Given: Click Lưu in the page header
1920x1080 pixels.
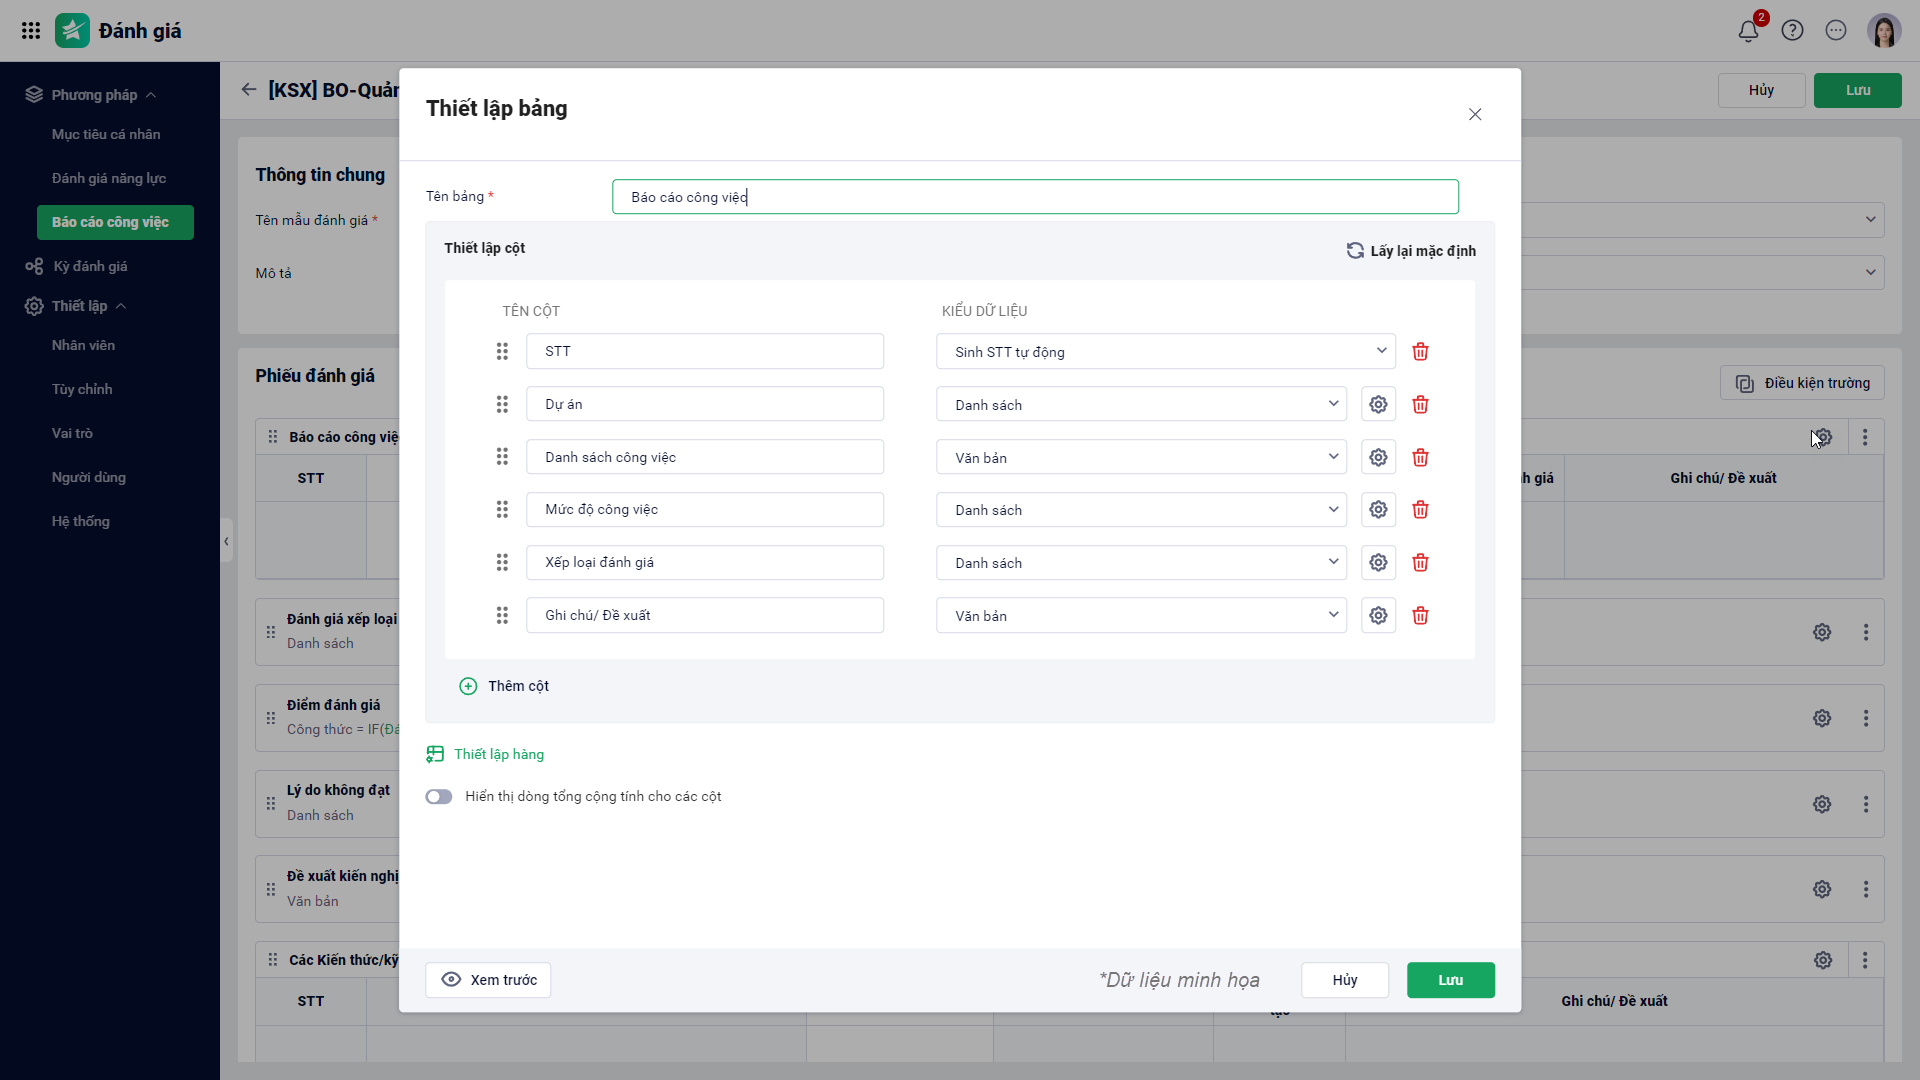Looking at the screenshot, I should click(1858, 90).
